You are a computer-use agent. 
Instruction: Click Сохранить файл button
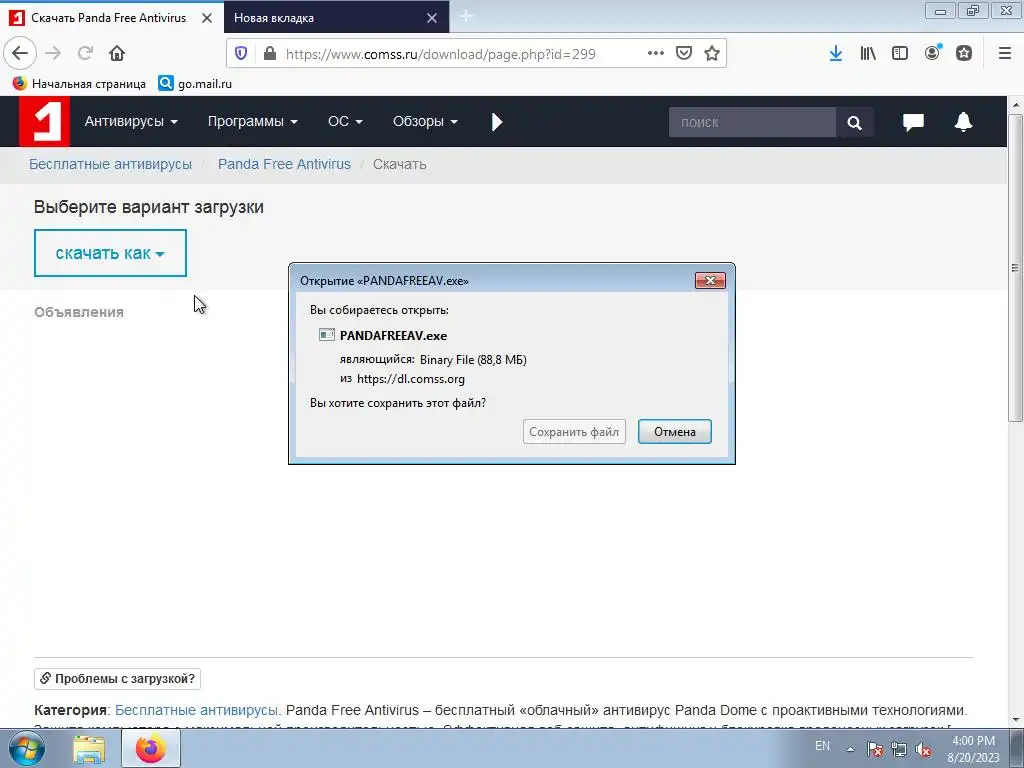tap(574, 432)
